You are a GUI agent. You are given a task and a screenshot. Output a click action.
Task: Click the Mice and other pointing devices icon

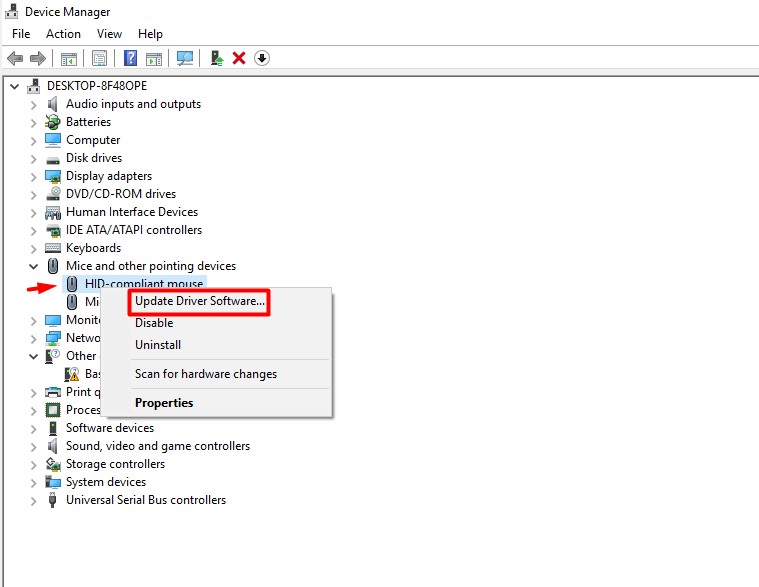click(52, 266)
